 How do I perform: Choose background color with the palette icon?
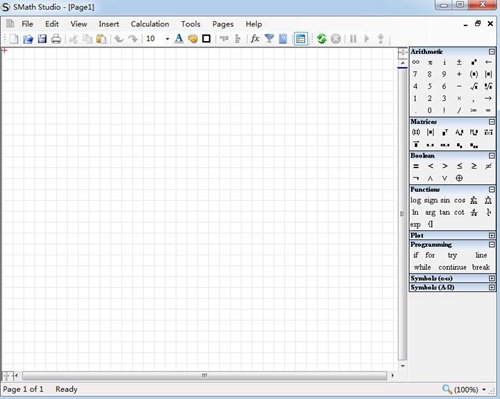tap(193, 39)
